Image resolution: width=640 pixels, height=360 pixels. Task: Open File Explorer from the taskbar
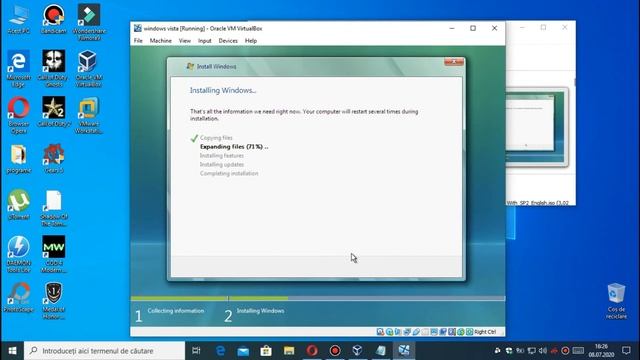pos(289,351)
